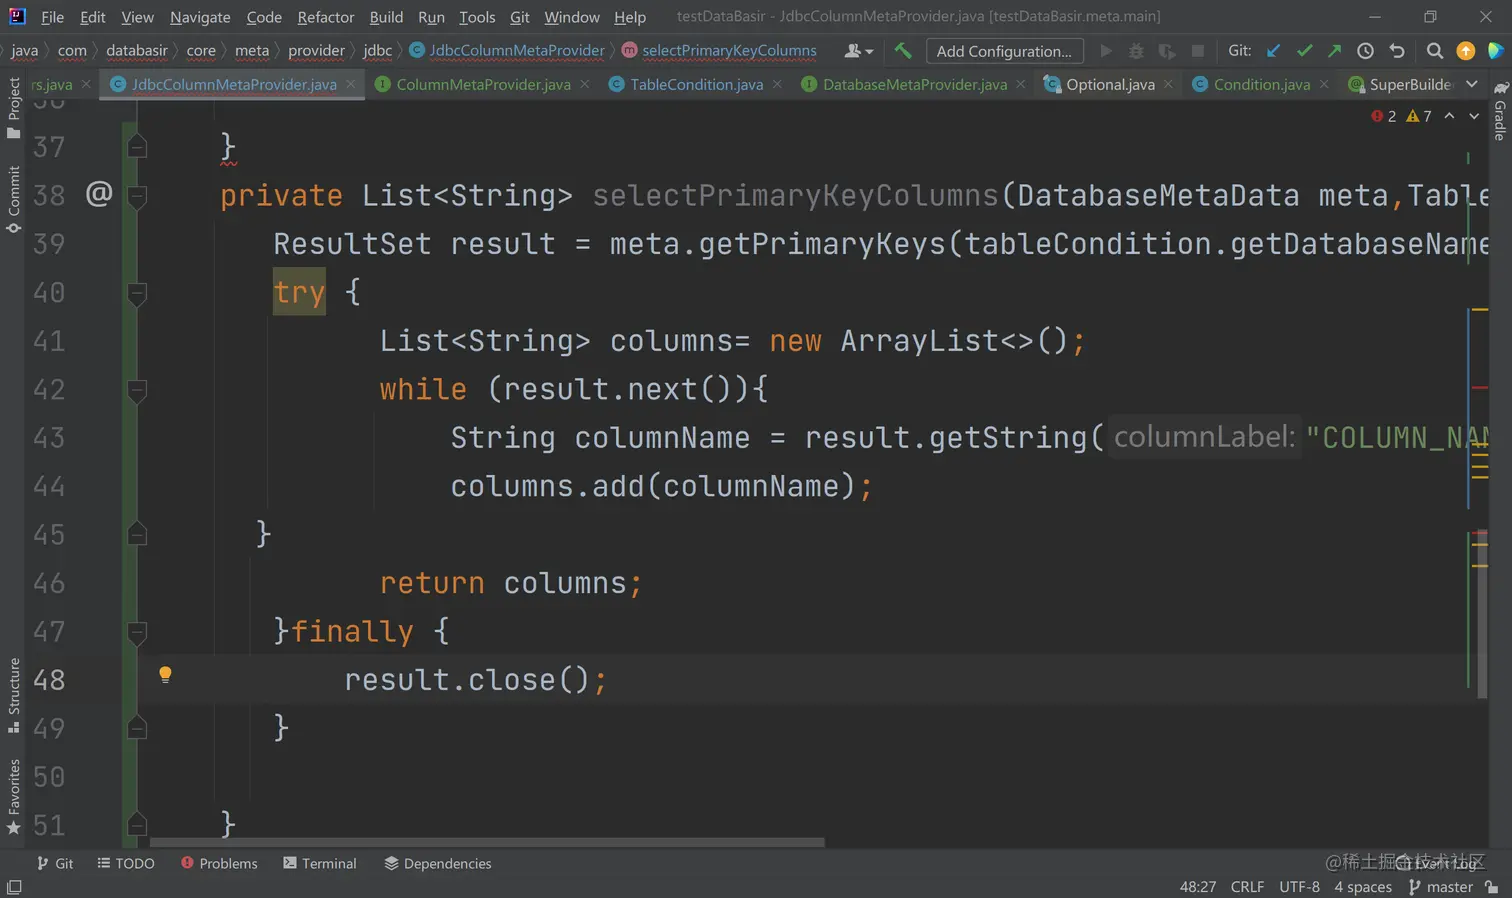Image resolution: width=1512 pixels, height=898 pixels.
Task: Click the Debug bug icon in the toolbar
Action: [x=1136, y=51]
